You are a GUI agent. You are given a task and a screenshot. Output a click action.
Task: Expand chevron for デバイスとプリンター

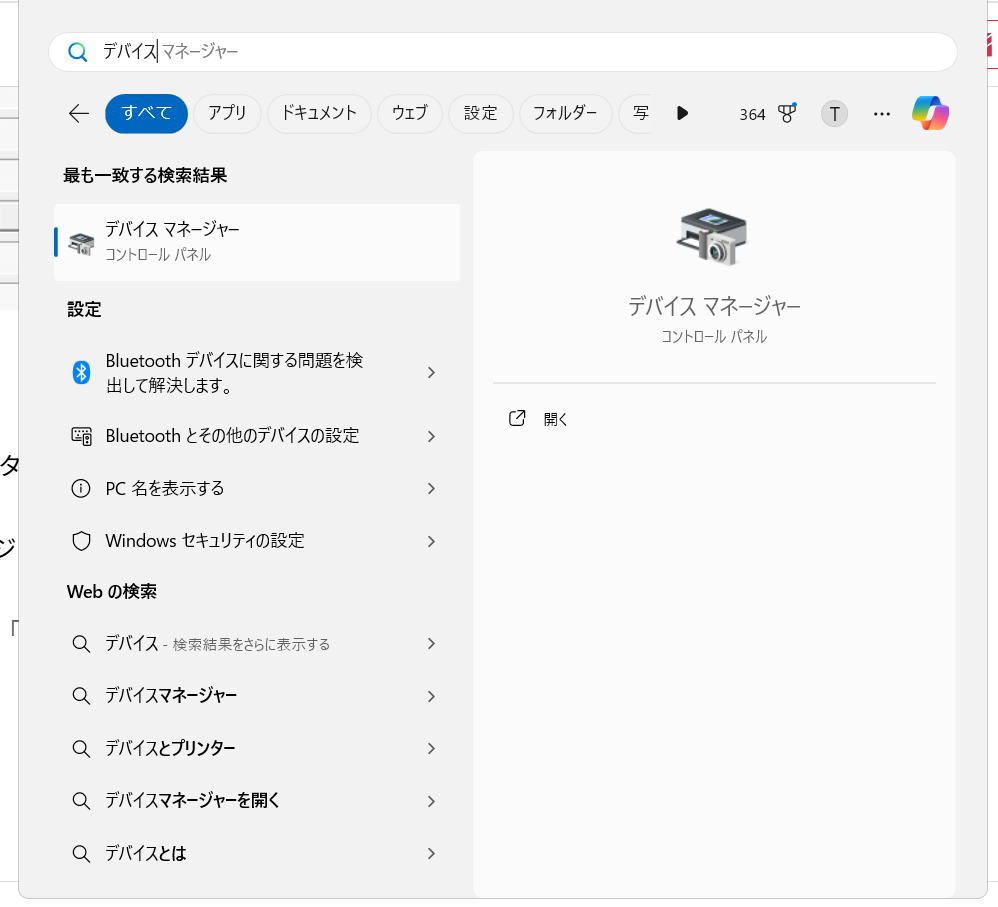(432, 749)
